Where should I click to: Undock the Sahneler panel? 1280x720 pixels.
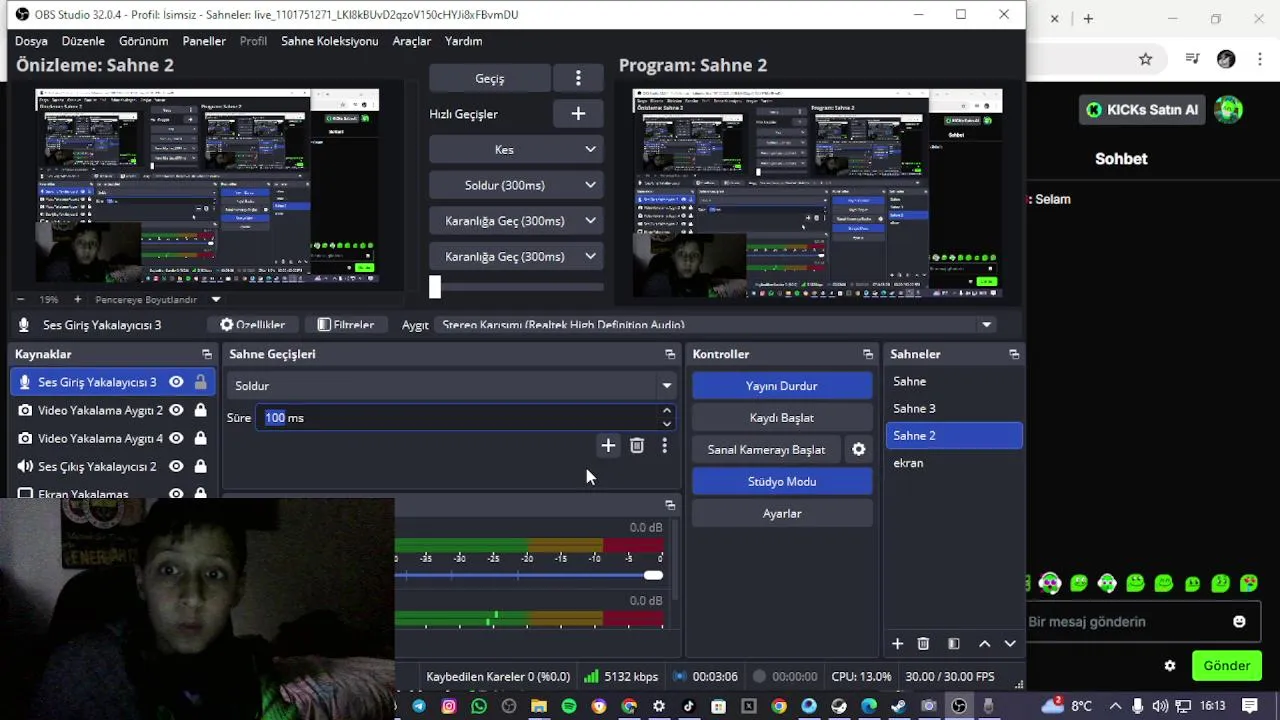click(1014, 354)
